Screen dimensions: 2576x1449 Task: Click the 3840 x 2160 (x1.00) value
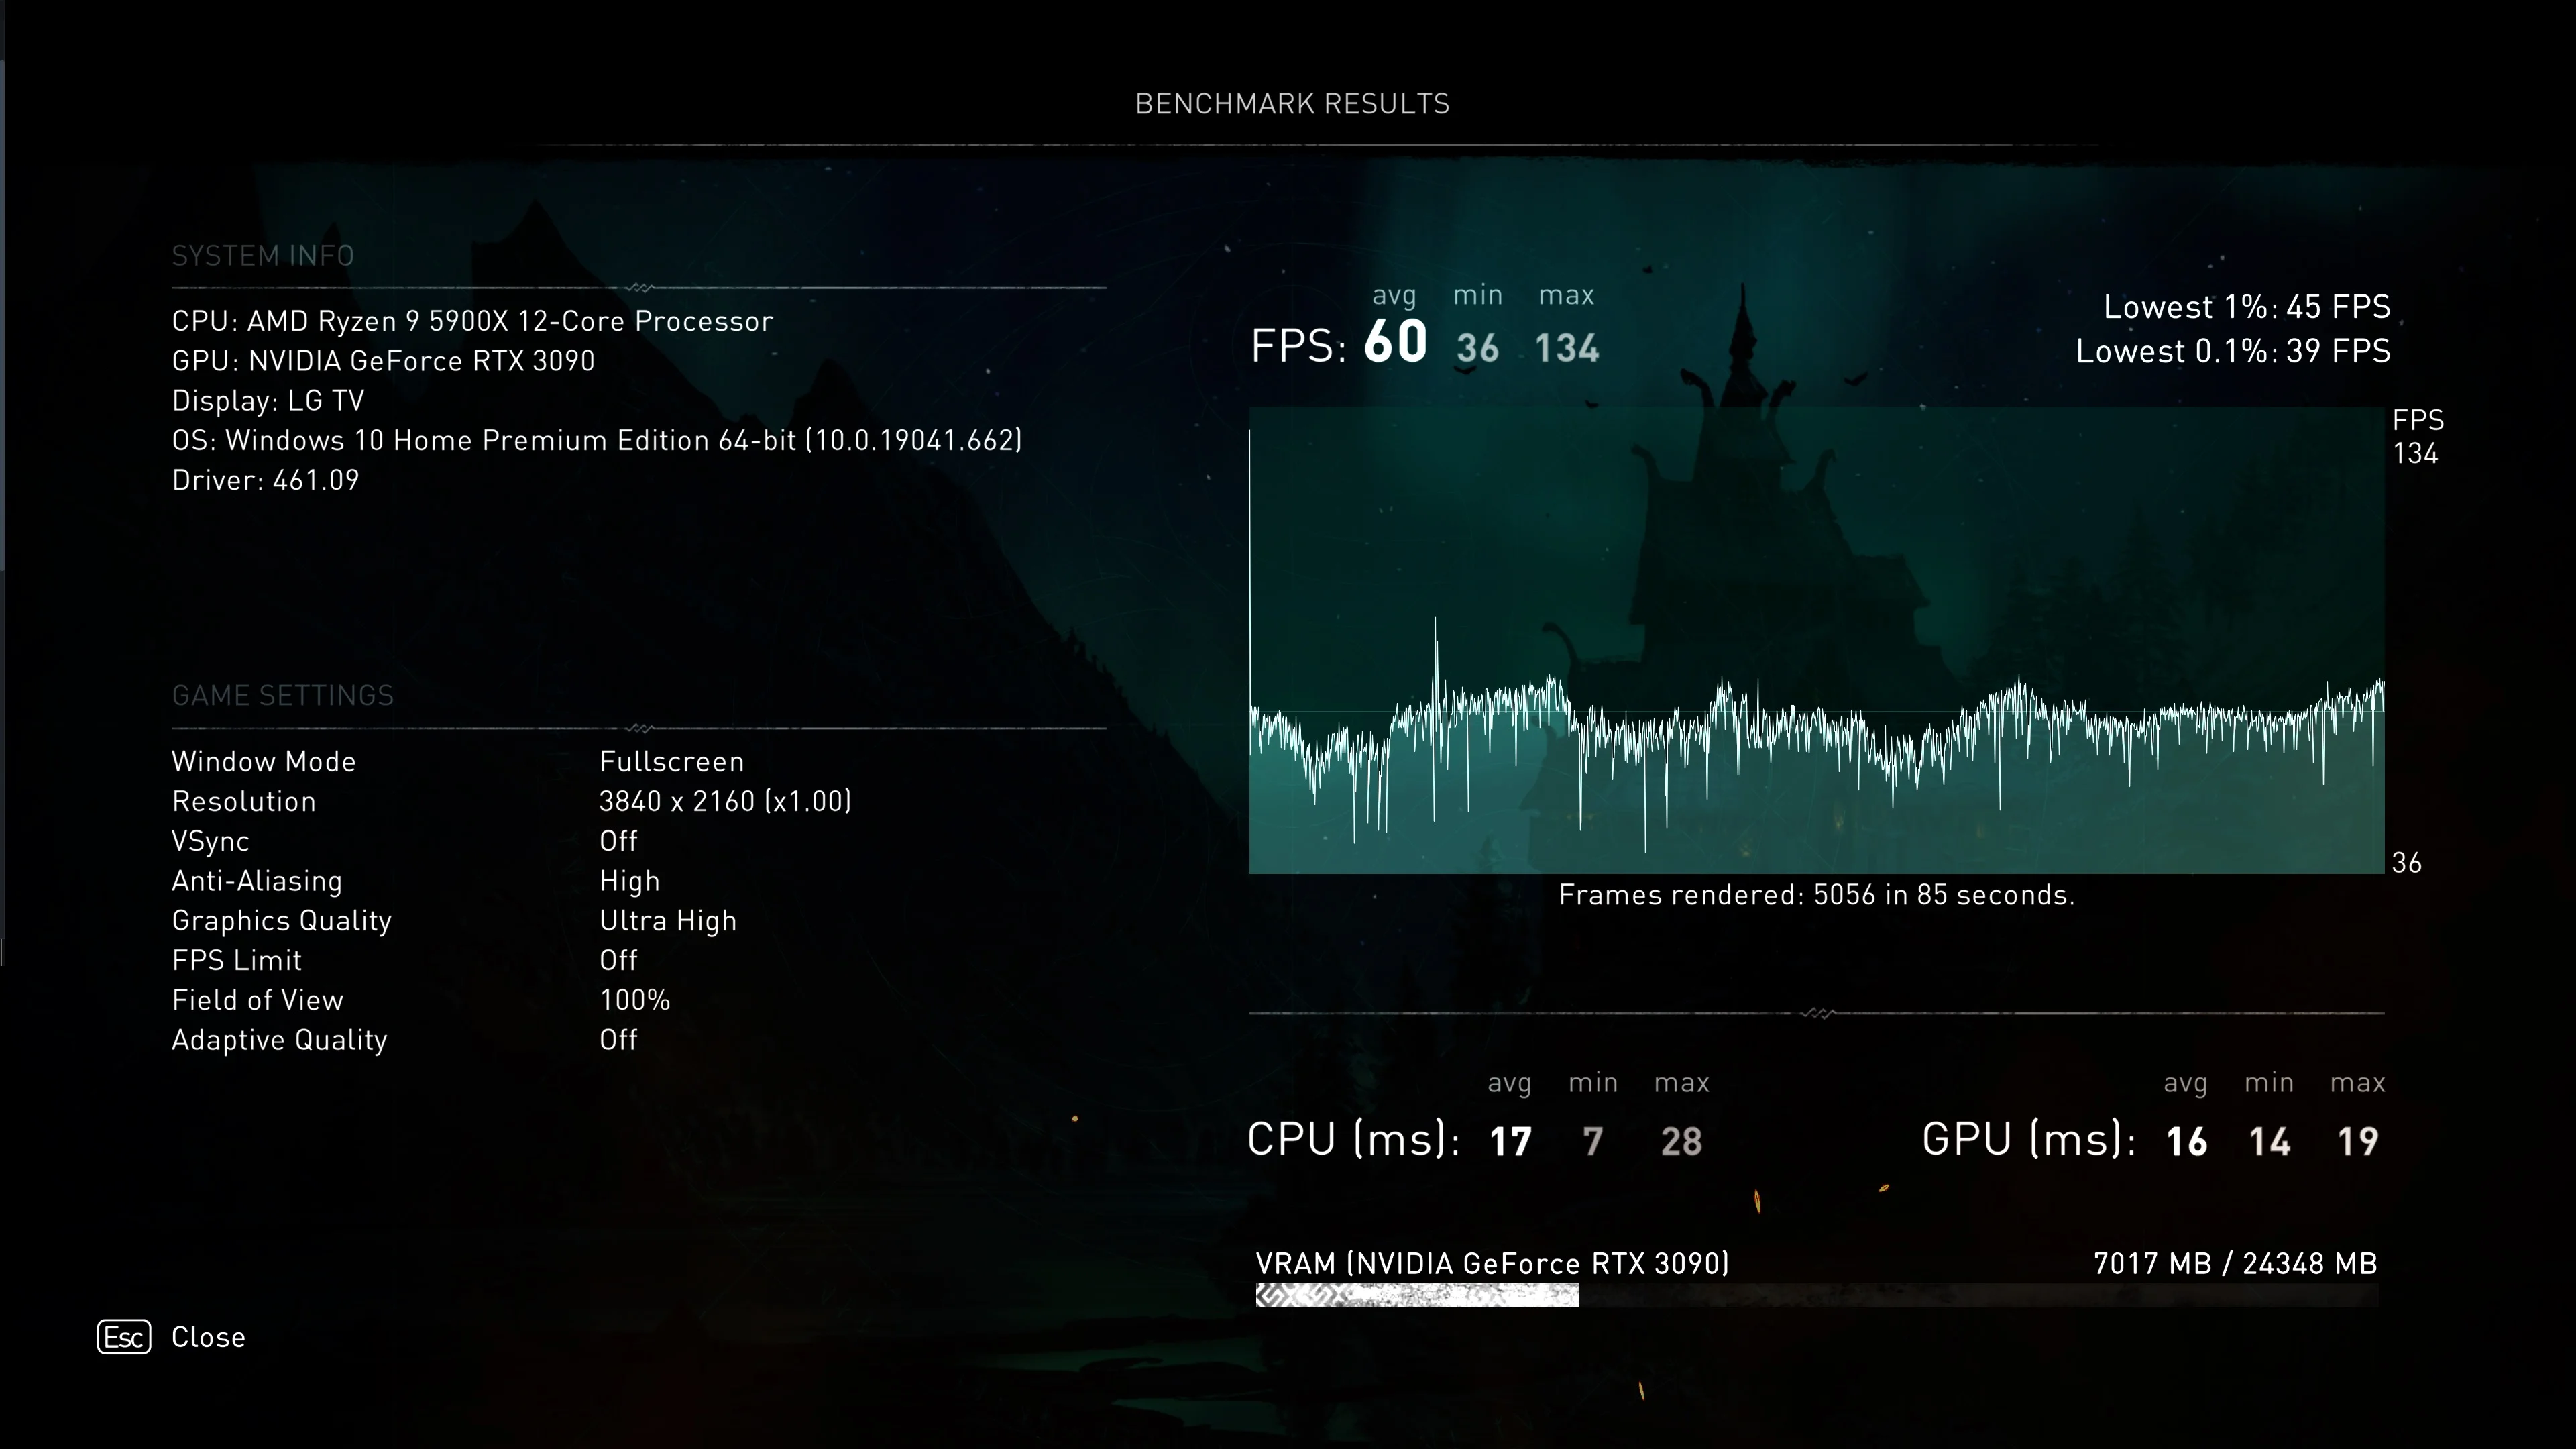725,802
